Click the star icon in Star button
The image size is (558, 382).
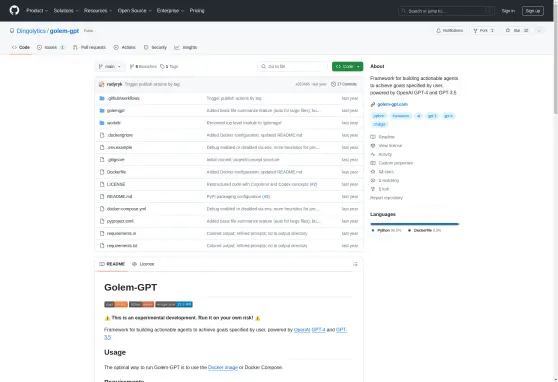point(508,31)
